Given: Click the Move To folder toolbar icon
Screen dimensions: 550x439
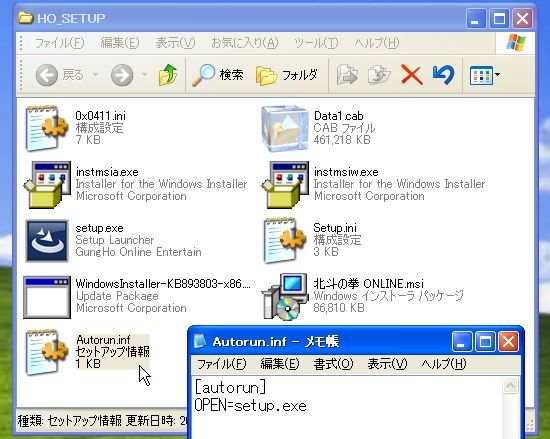Looking at the screenshot, I should [x=347, y=75].
